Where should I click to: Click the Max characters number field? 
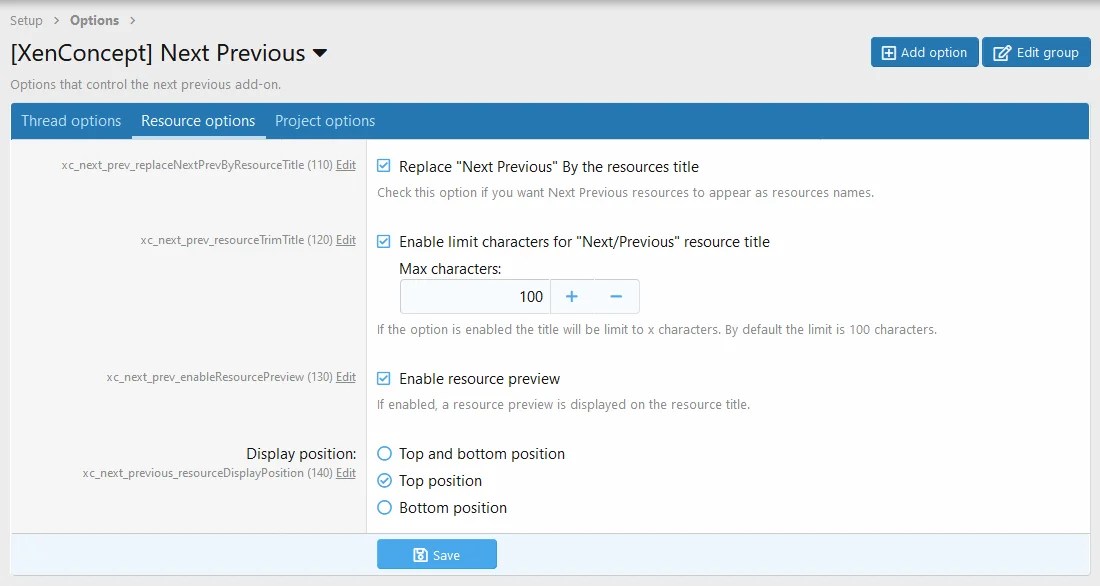tap(475, 297)
